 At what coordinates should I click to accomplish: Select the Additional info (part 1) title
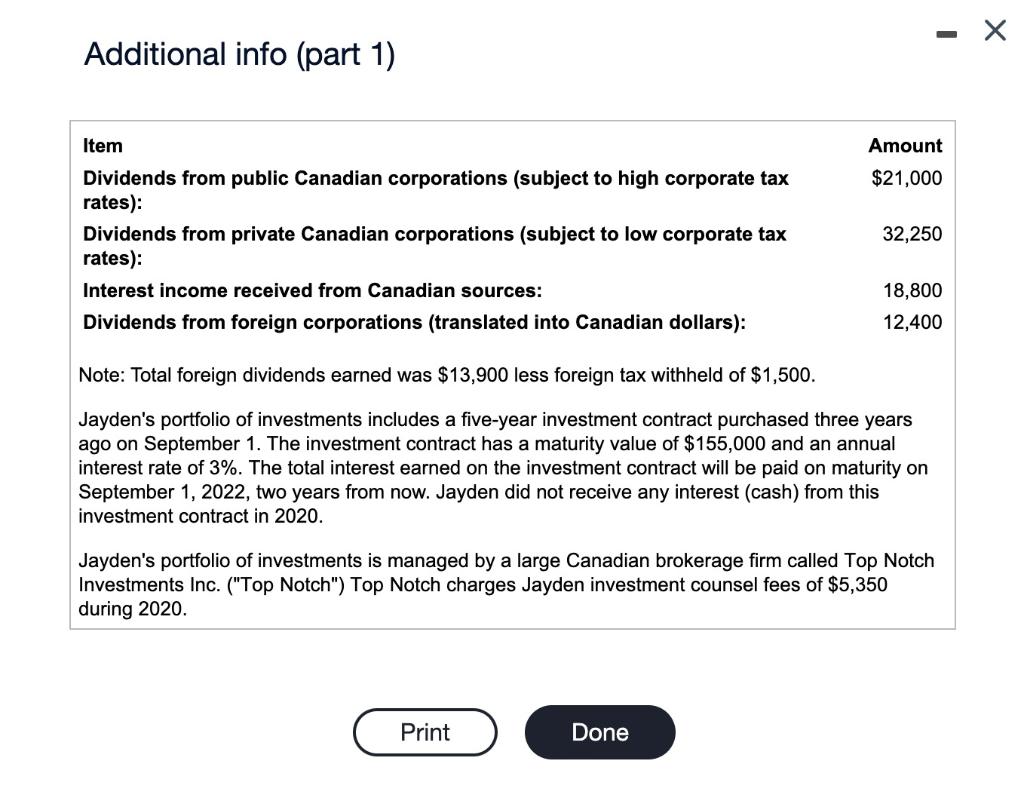coord(239,54)
